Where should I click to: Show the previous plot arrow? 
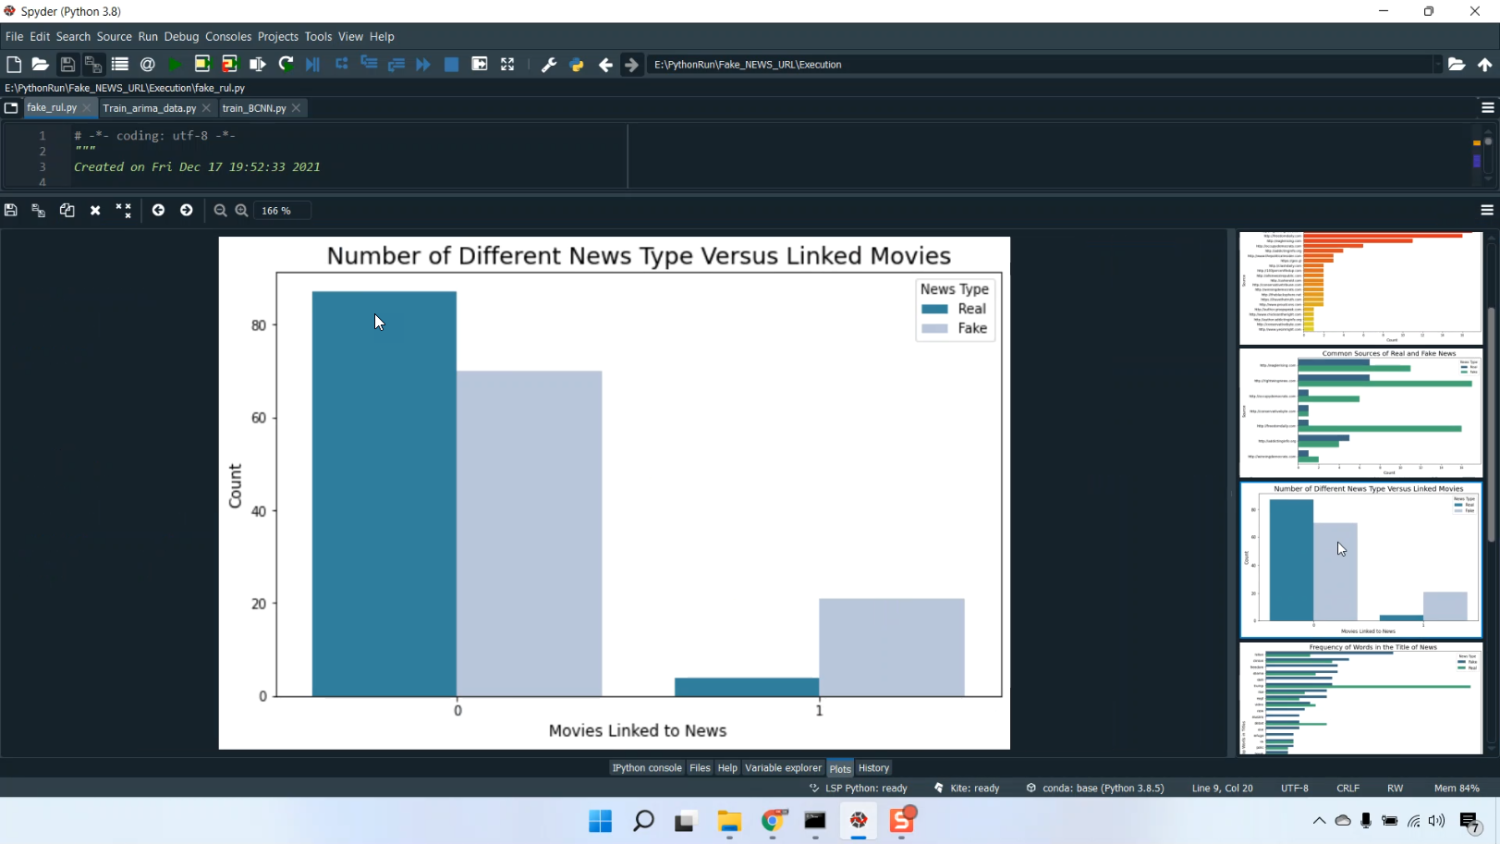coord(158,210)
